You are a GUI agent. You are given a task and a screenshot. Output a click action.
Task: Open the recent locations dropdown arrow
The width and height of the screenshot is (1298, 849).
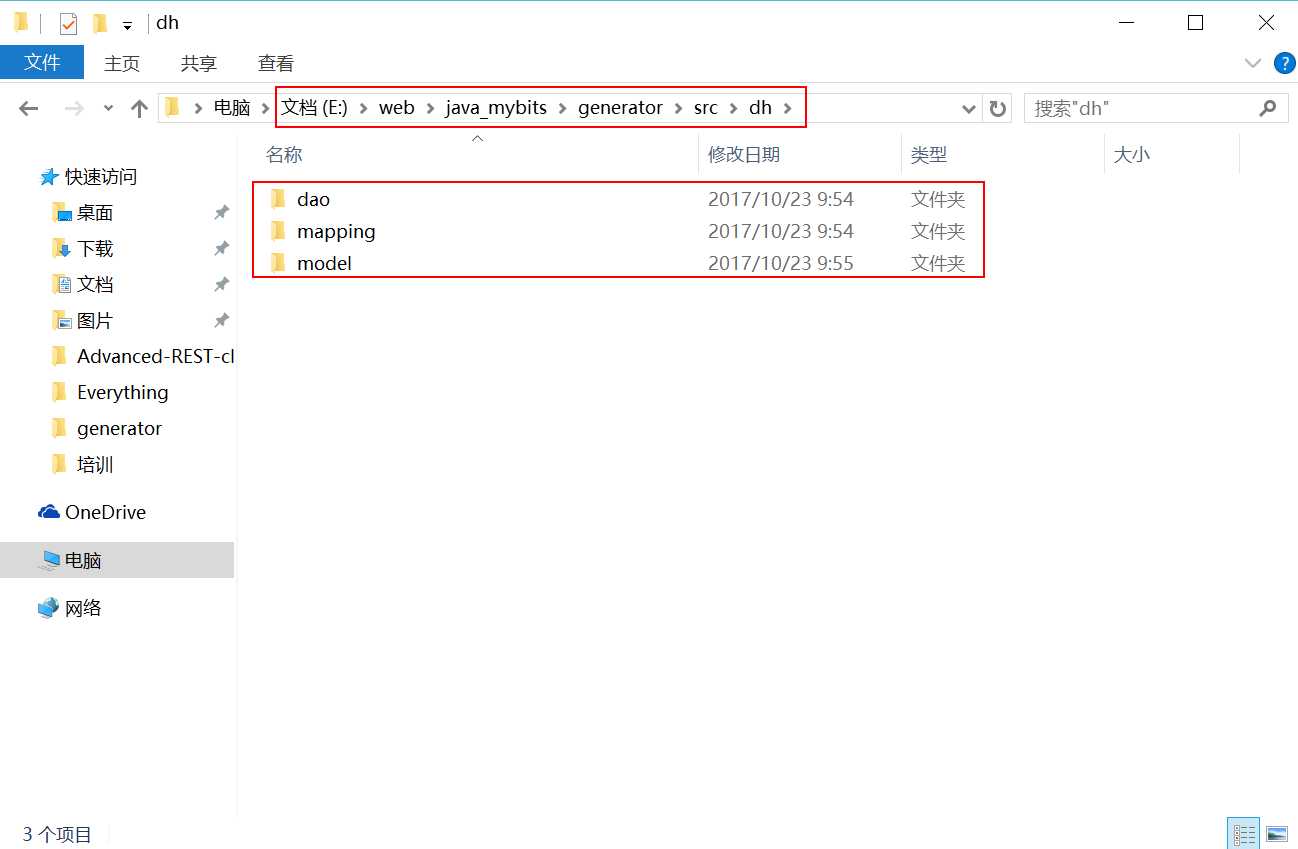[108, 109]
